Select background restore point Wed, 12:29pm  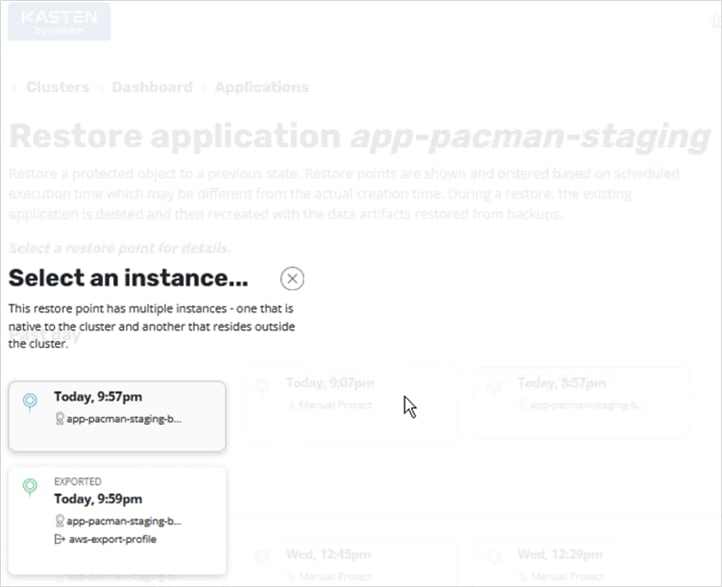(582, 564)
